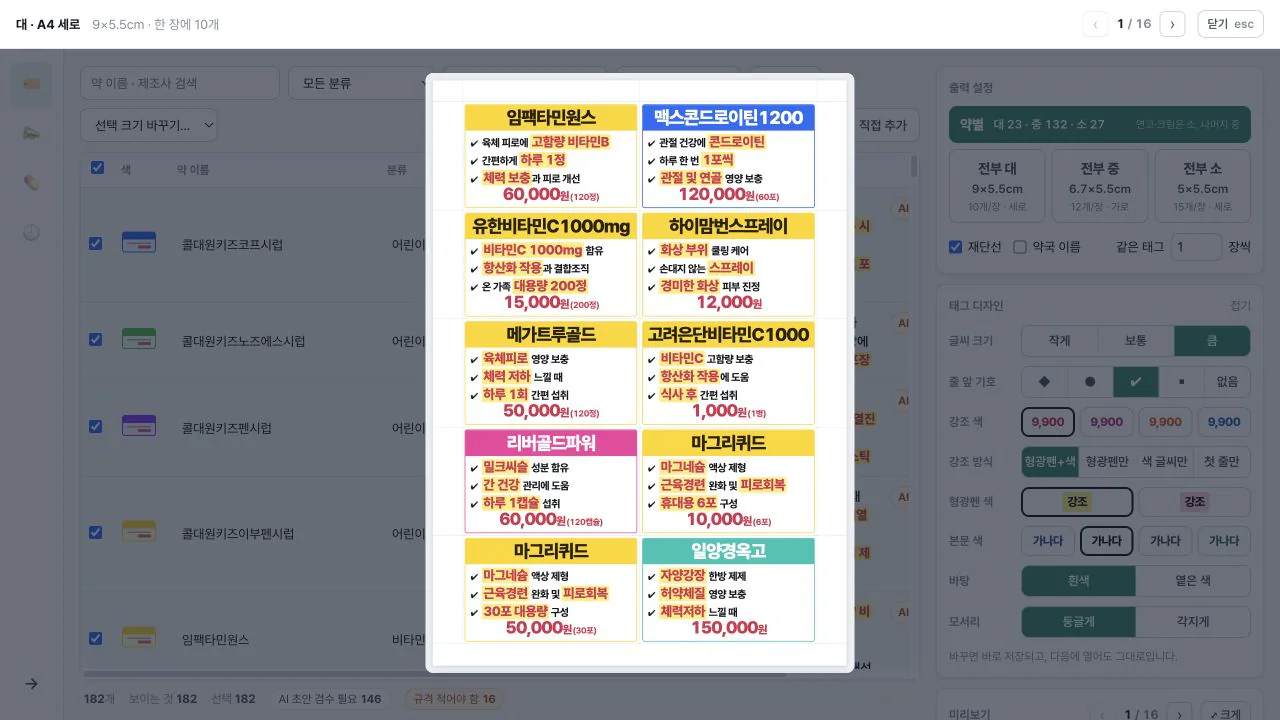Click yellow tag icon of 임팩타민원스 row
This screenshot has width=1280, height=720.
click(x=138, y=638)
